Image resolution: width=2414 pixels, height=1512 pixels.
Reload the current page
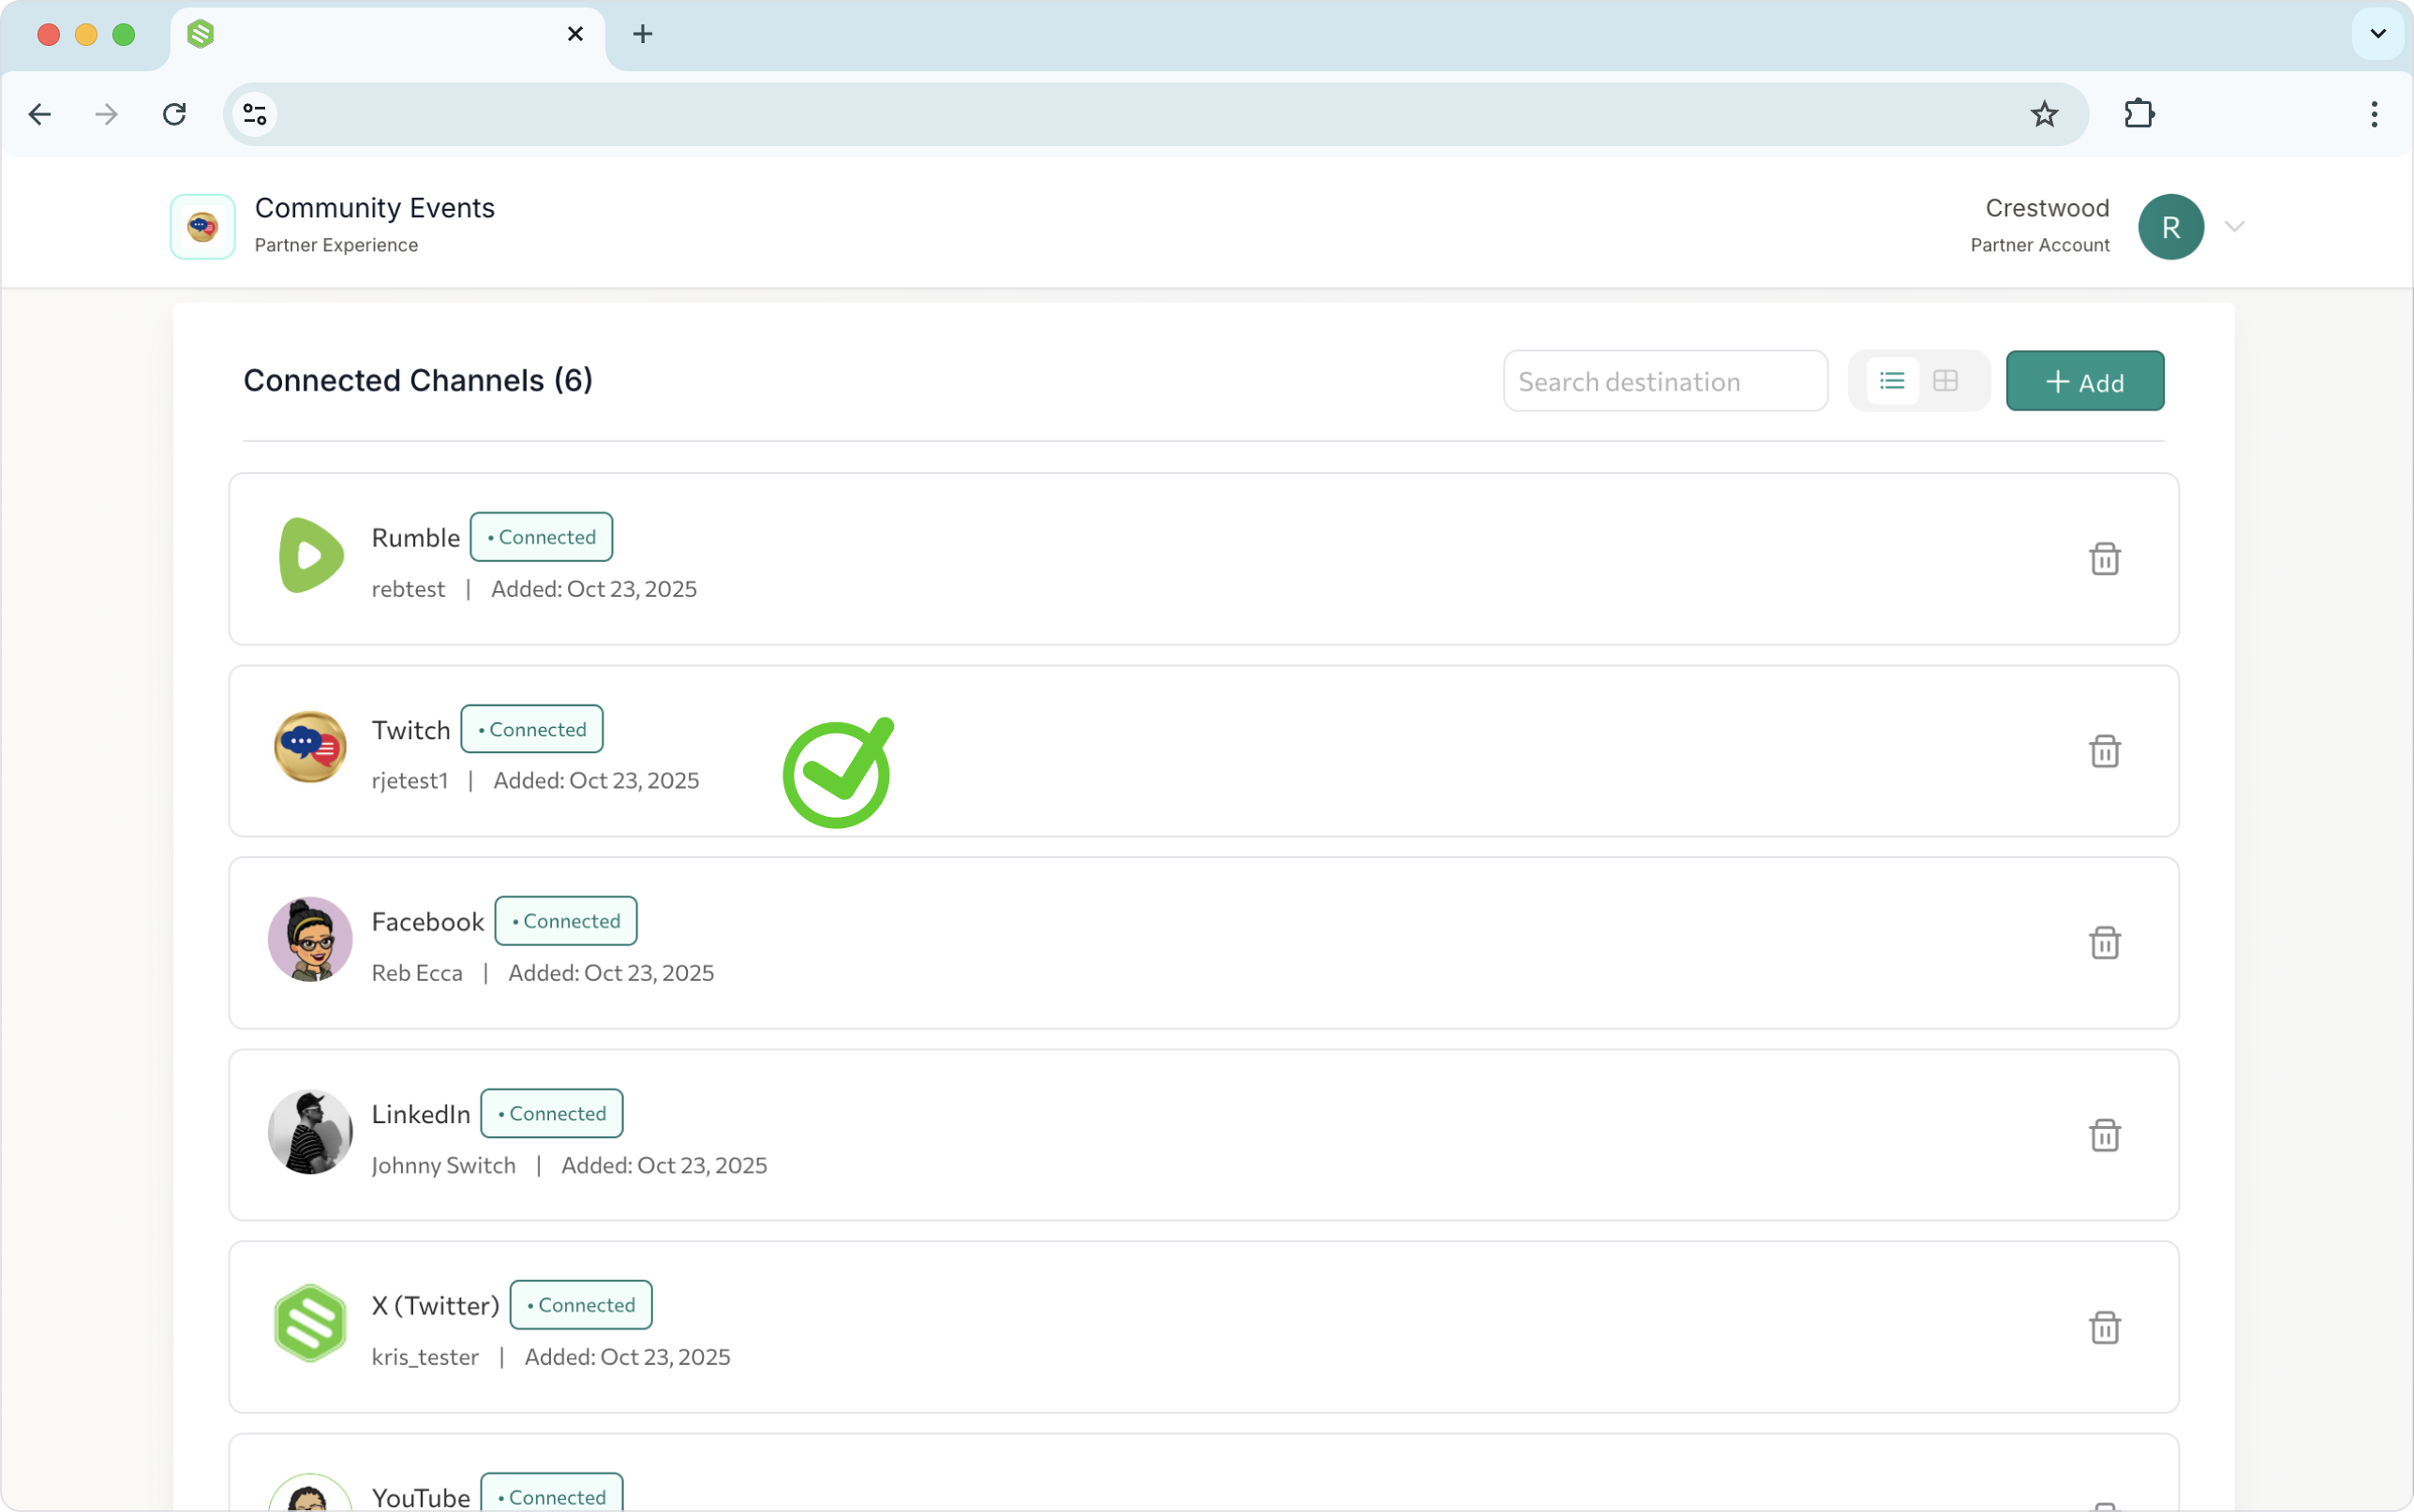coord(174,114)
